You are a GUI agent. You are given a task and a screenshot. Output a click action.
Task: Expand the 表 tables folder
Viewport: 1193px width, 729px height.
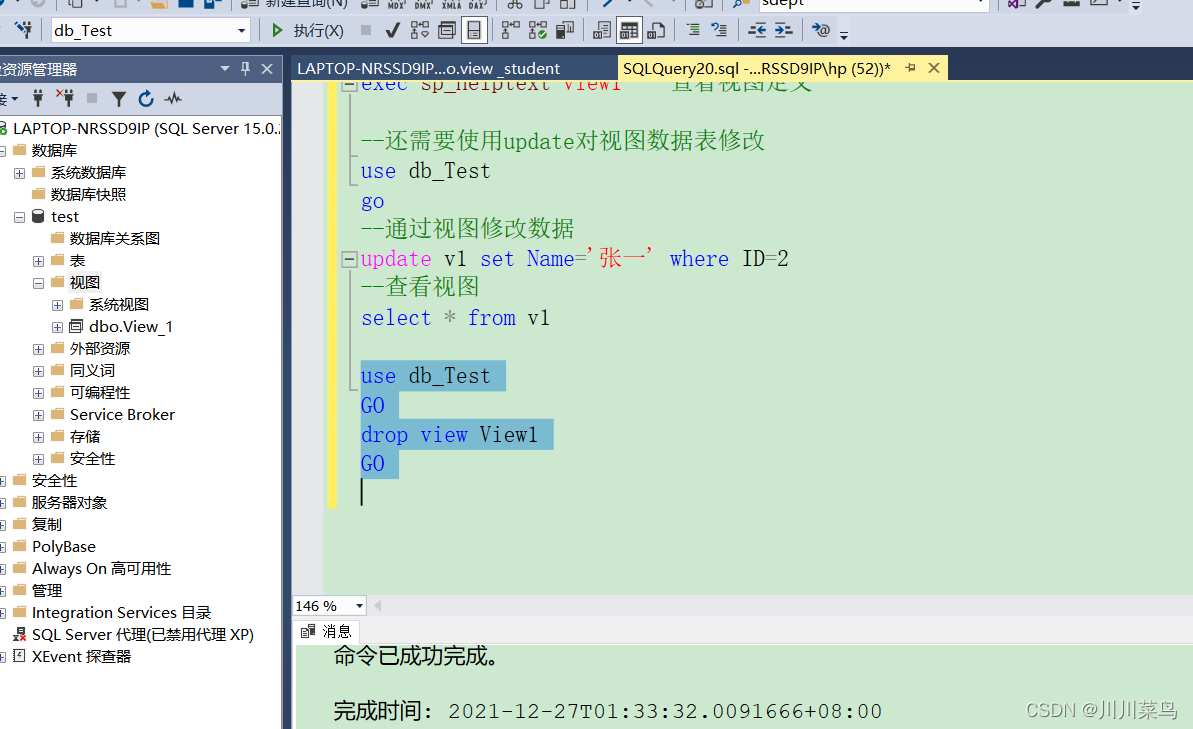click(38, 261)
